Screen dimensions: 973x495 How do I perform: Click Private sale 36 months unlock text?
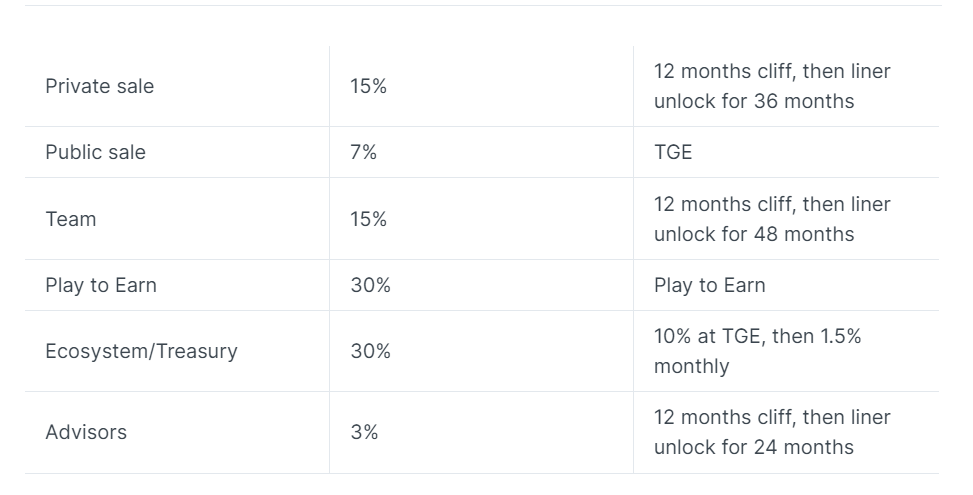pos(772,86)
